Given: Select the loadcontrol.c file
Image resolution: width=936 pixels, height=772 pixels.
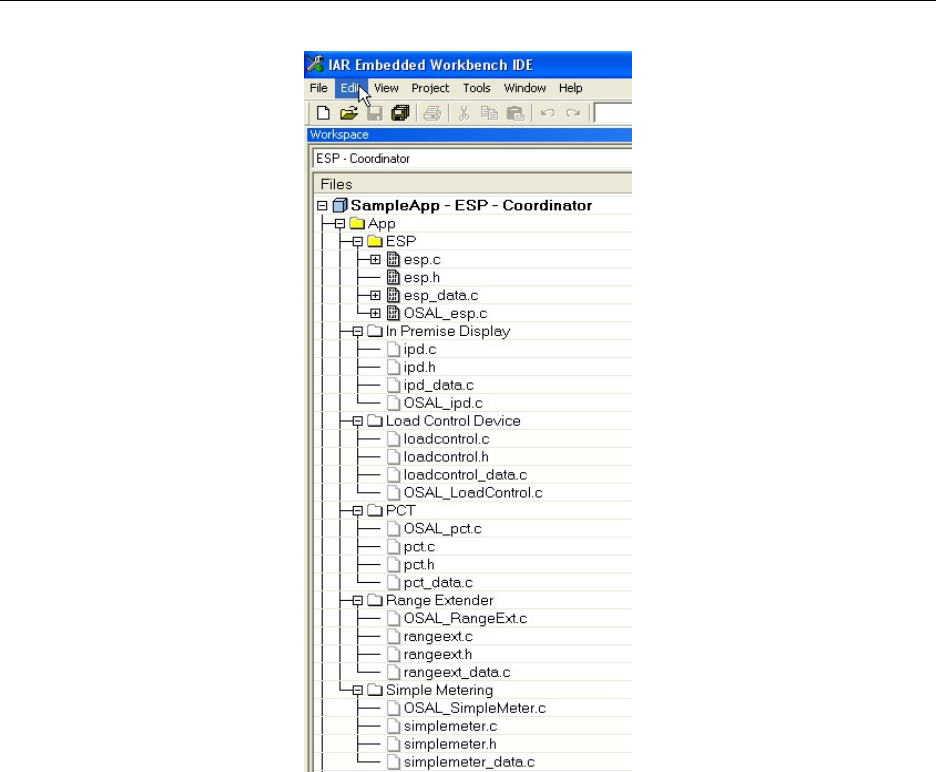Looking at the screenshot, I should pyautogui.click(x=447, y=439).
